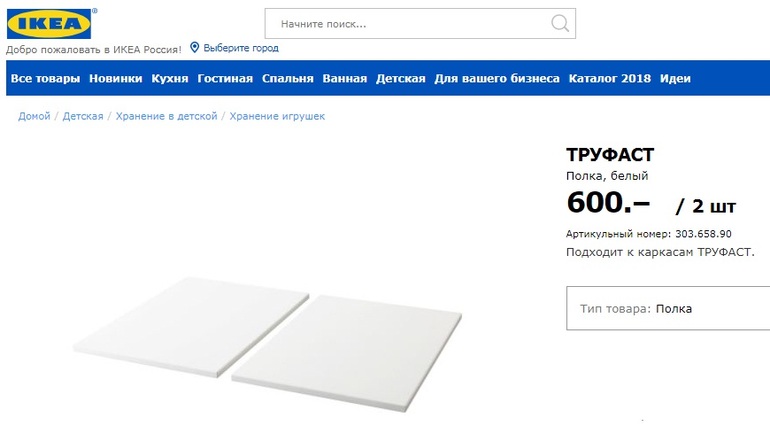Open "Хранение в детской" breadcrumb
The width and height of the screenshot is (770, 426).
166,116
